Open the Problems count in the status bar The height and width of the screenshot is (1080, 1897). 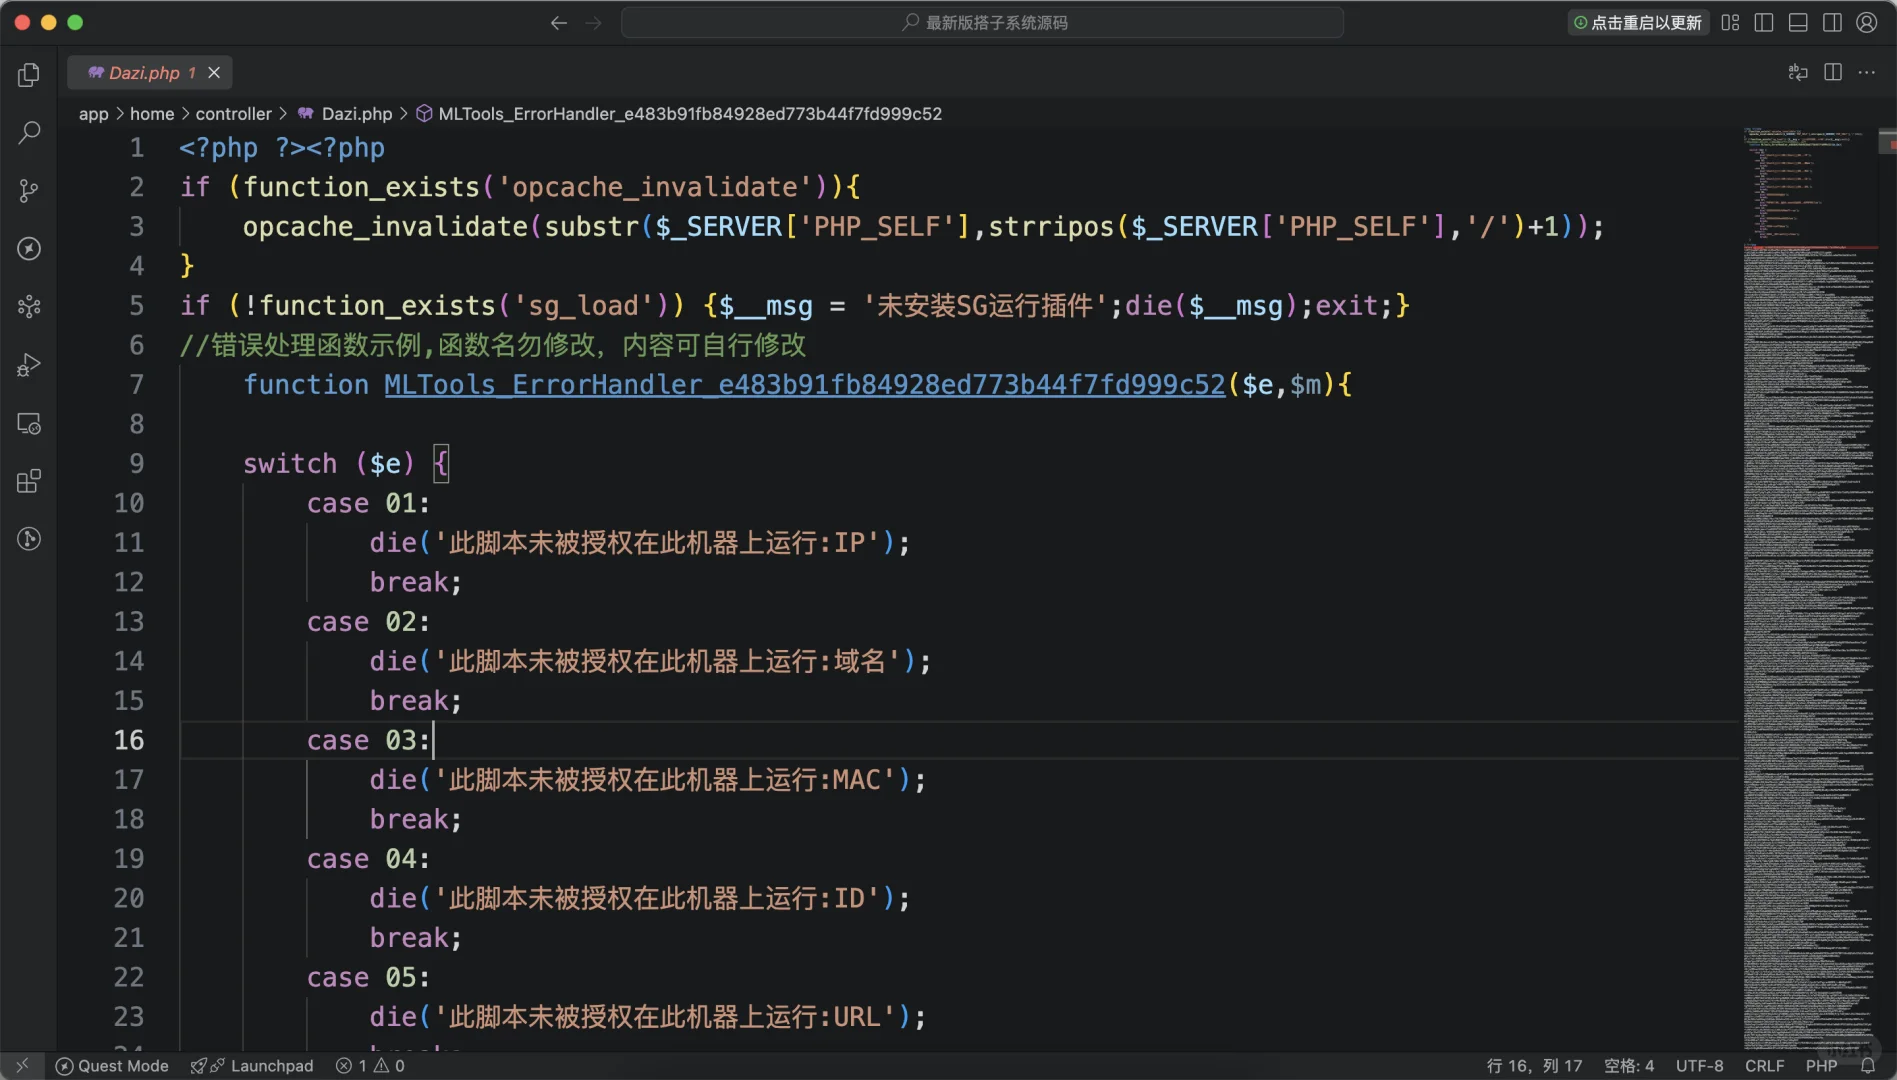[x=371, y=1066]
